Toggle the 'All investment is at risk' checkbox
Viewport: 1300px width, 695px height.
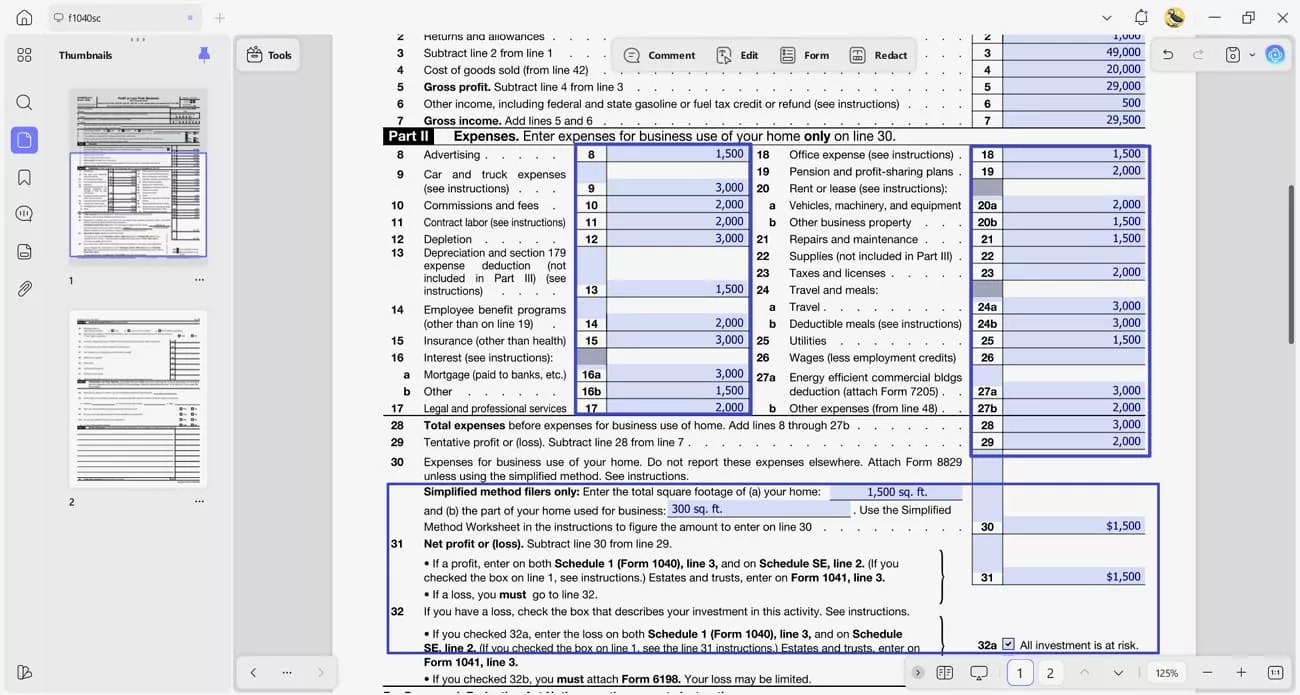(x=1010, y=645)
